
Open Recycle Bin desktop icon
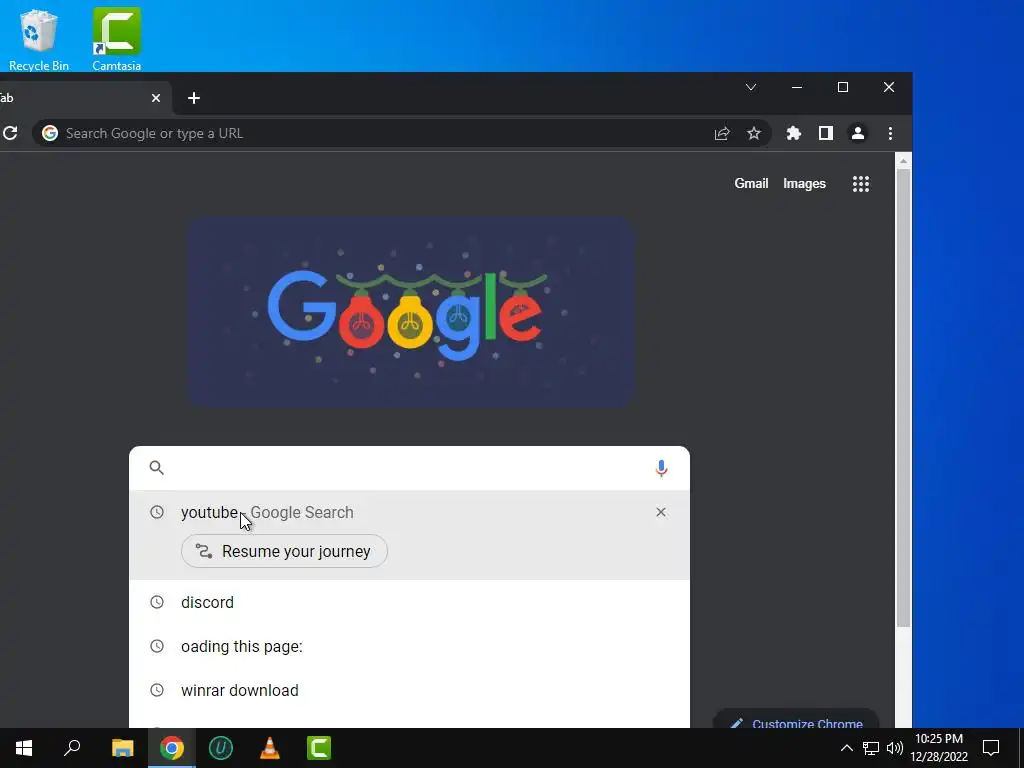pos(39,39)
